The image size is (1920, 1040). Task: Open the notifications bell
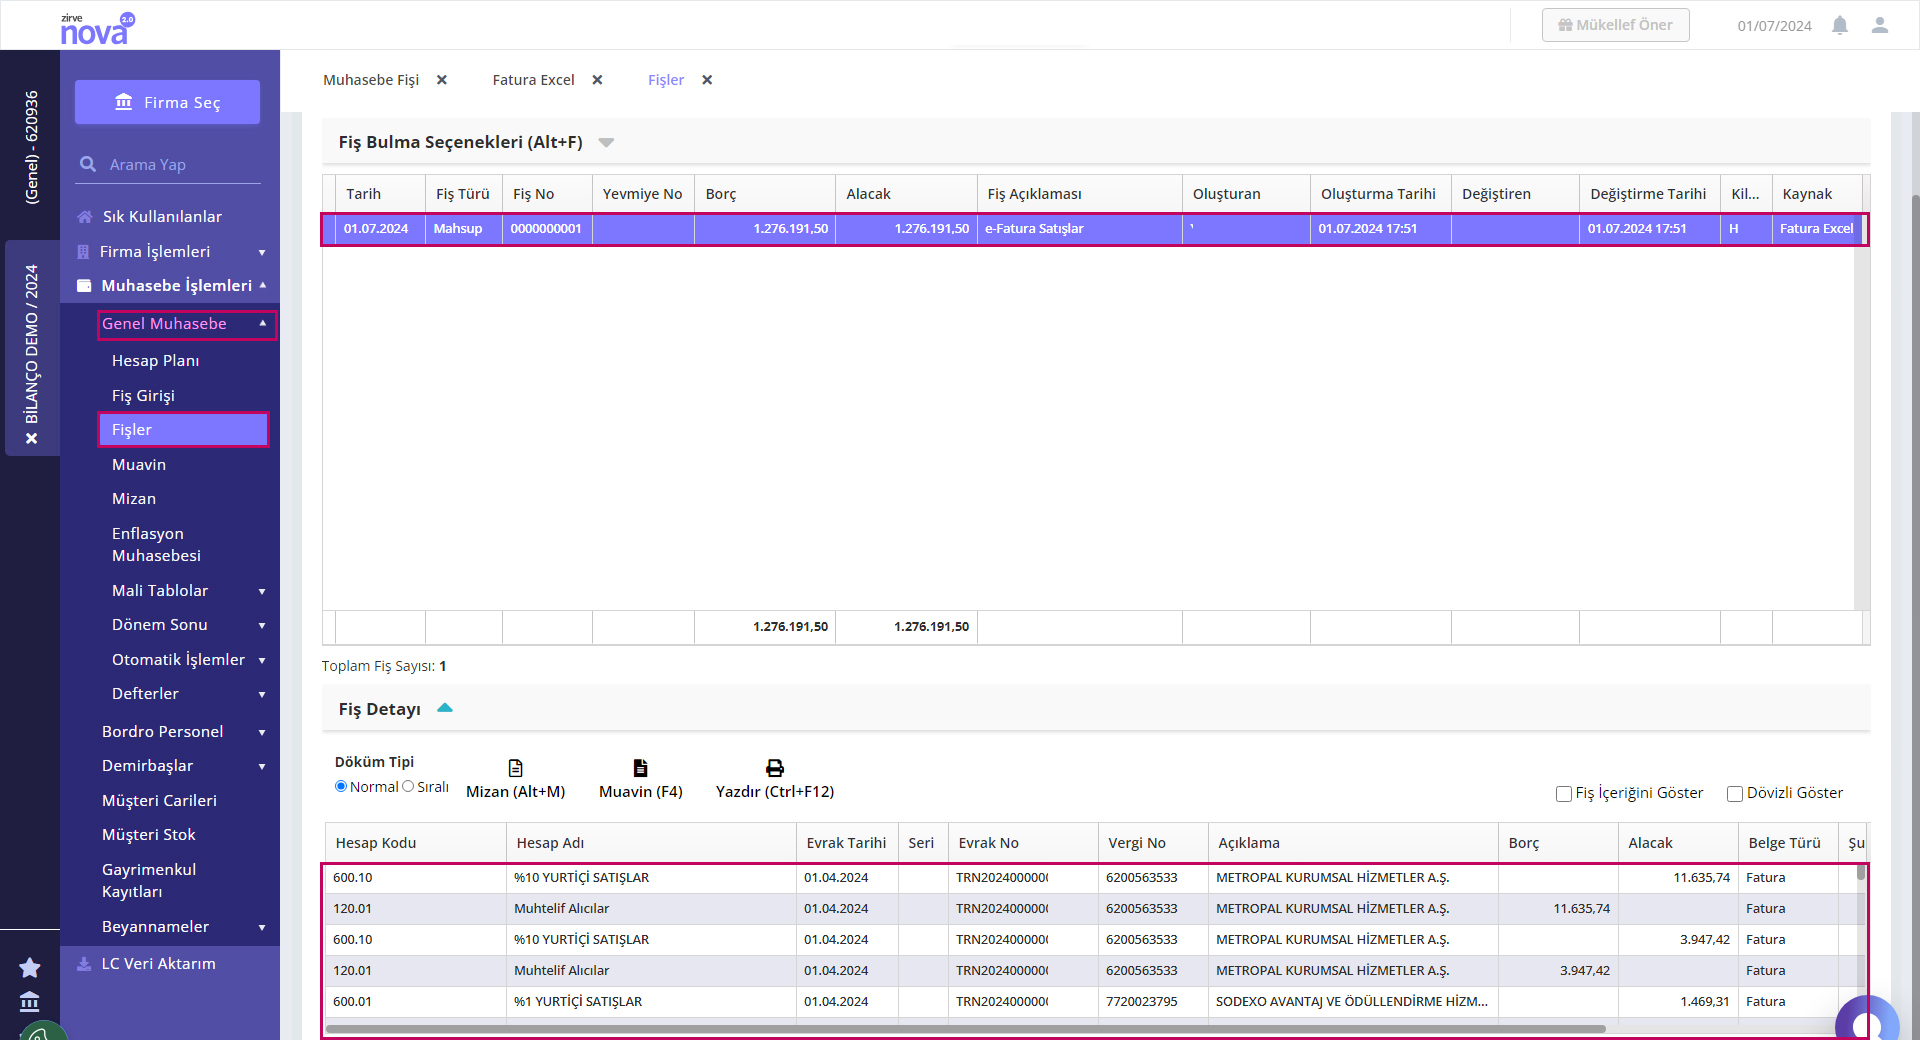coord(1840,25)
